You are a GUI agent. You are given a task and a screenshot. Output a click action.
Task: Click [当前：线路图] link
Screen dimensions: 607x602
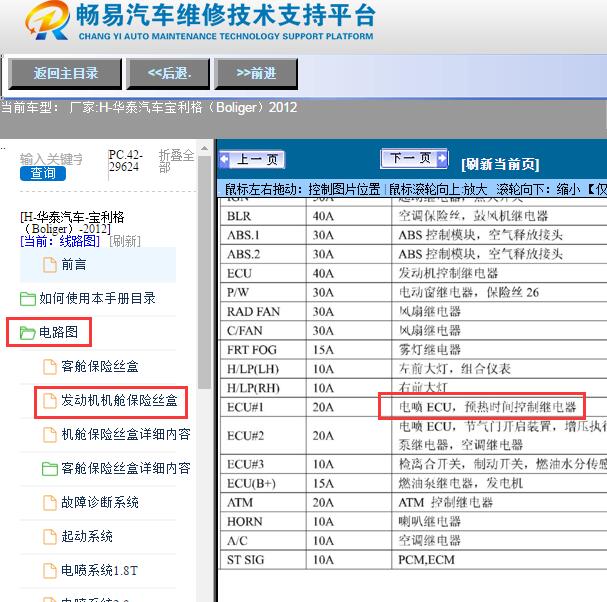pyautogui.click(x=60, y=241)
